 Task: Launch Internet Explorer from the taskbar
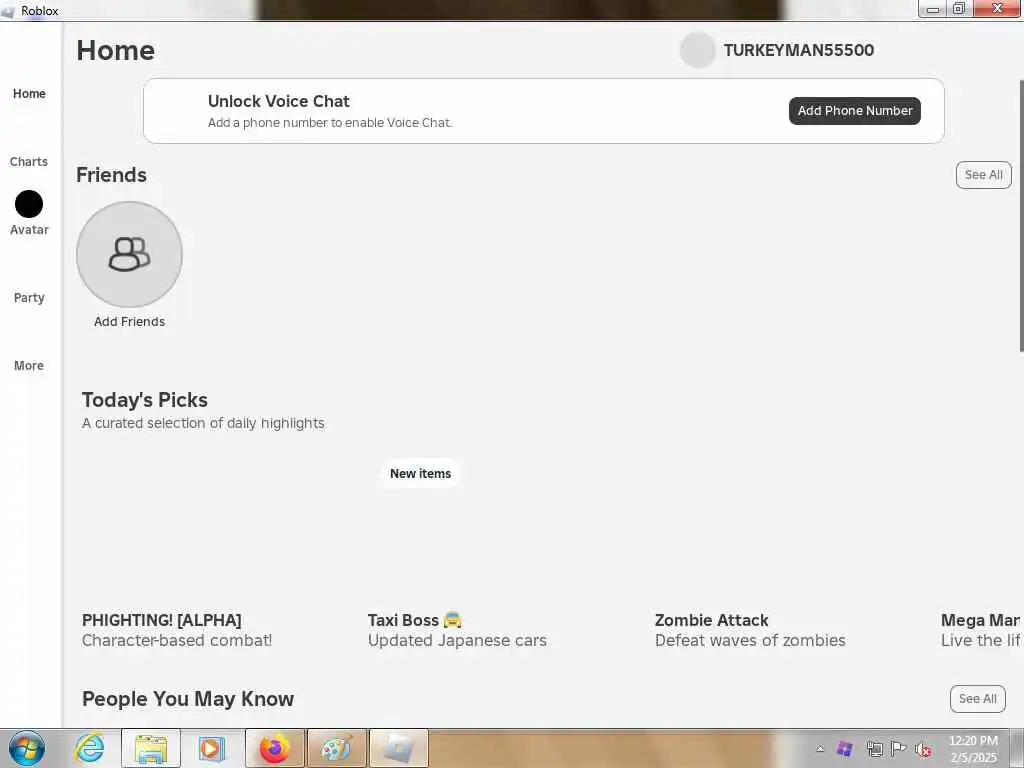tap(89, 748)
